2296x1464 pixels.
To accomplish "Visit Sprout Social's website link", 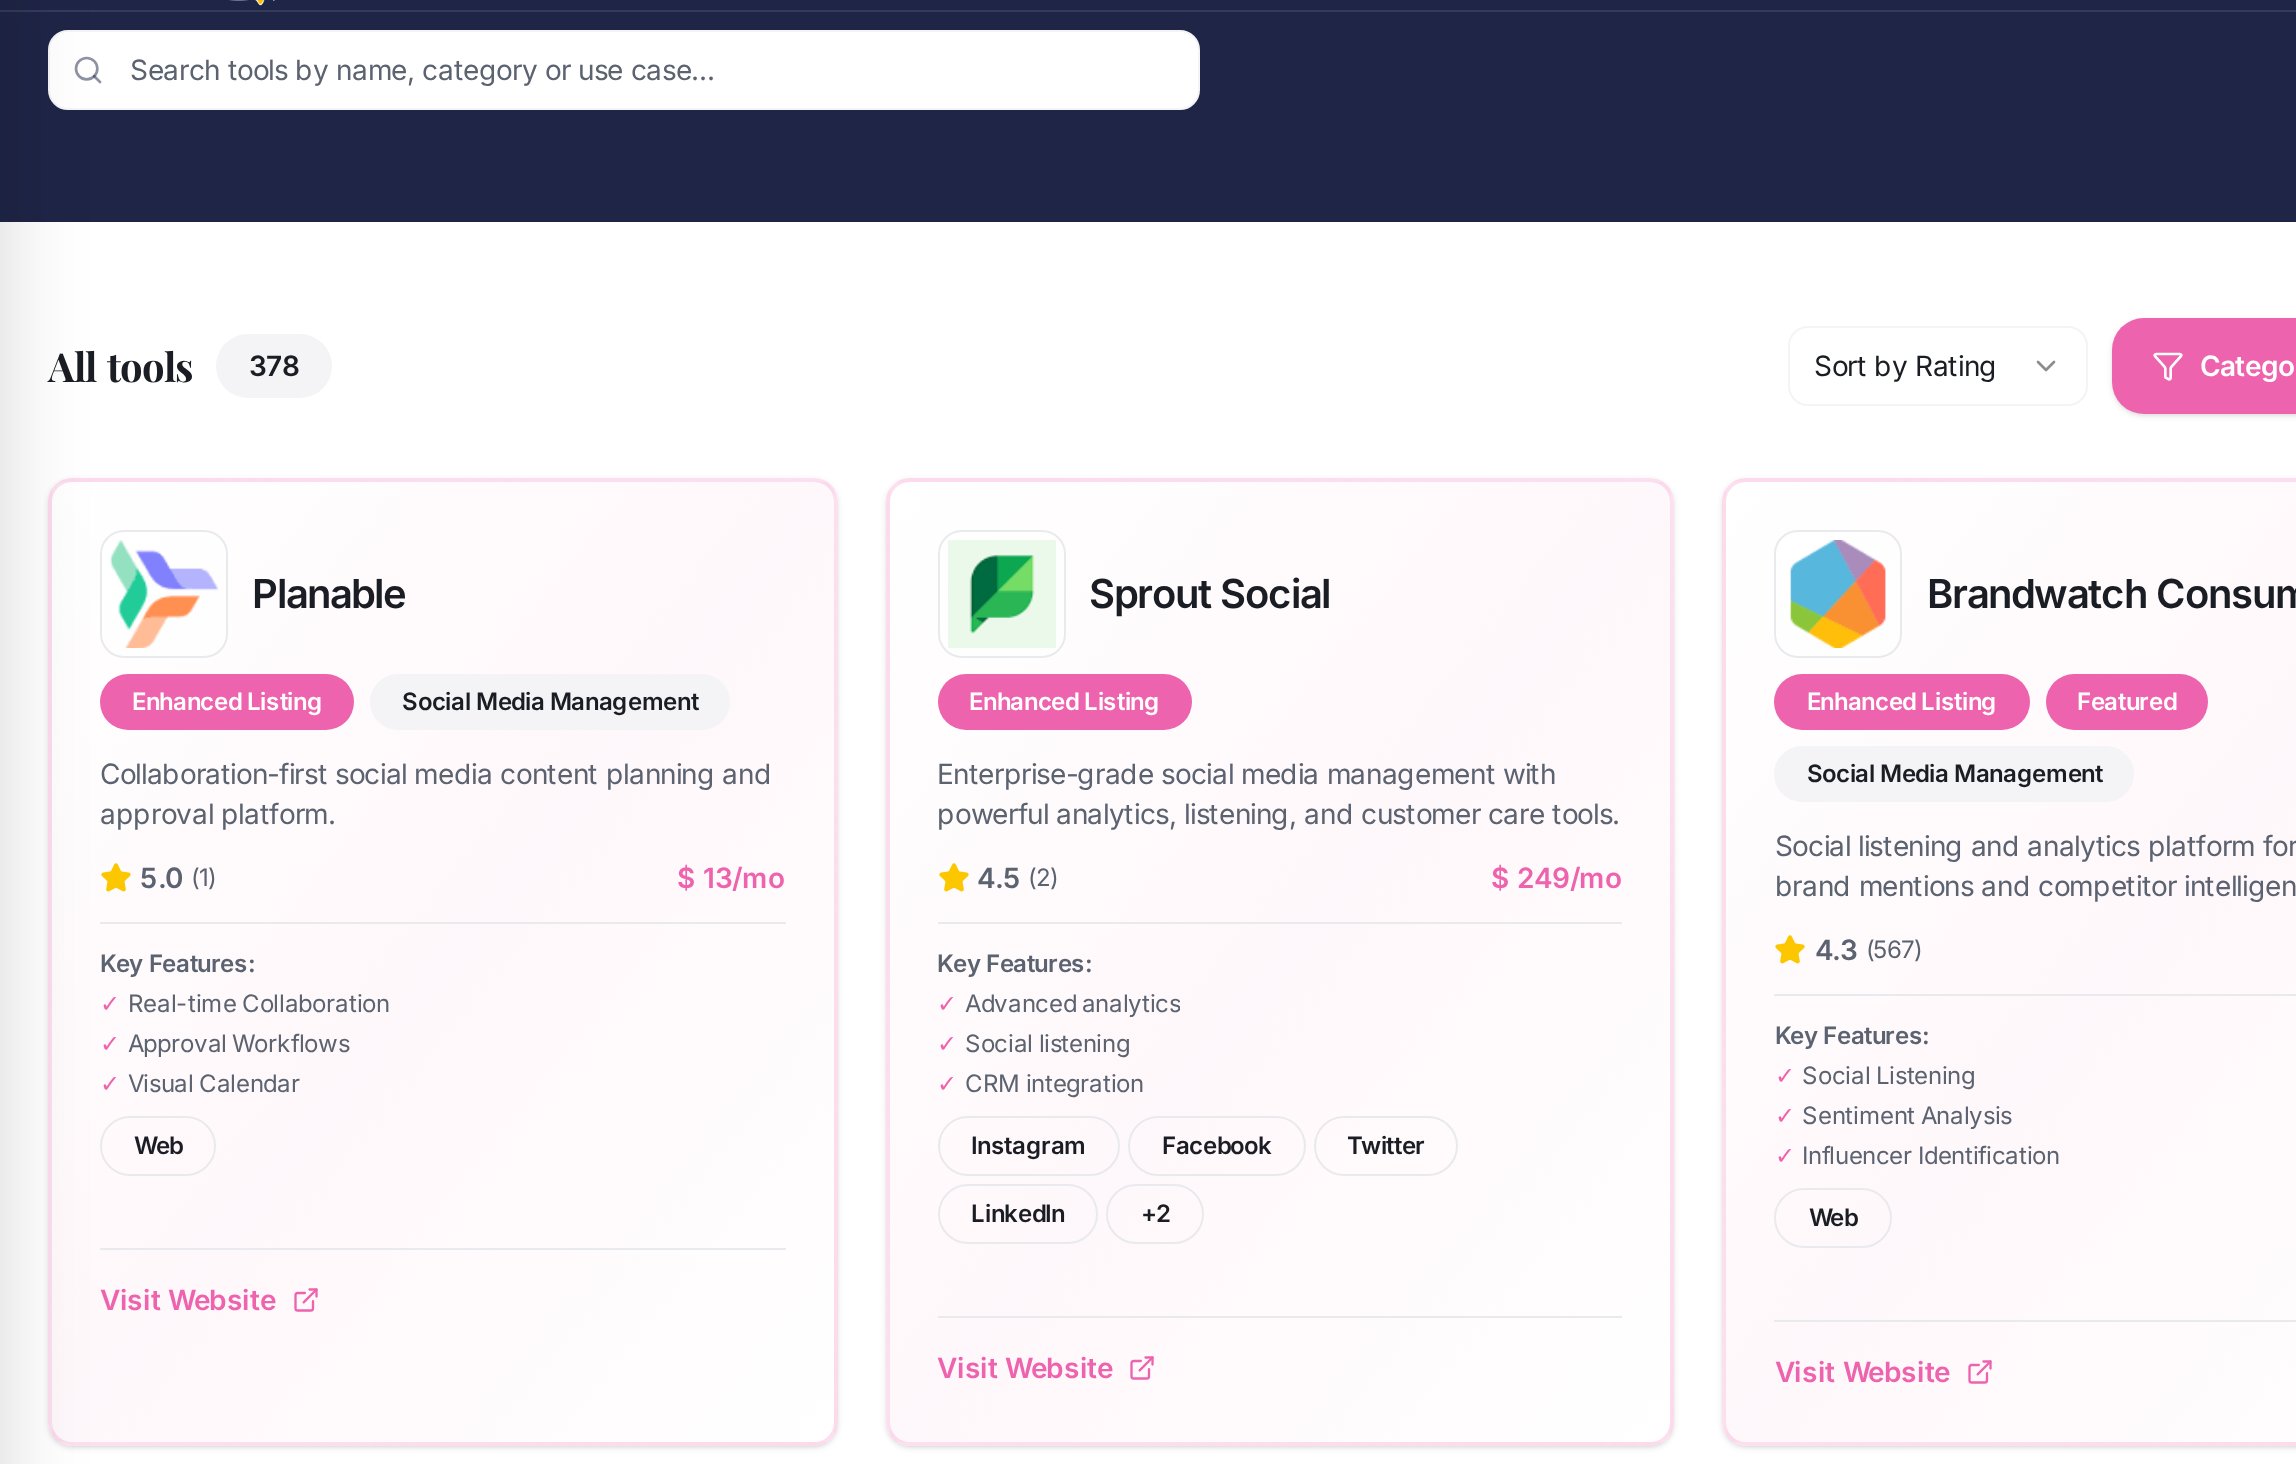I will tap(1046, 1368).
